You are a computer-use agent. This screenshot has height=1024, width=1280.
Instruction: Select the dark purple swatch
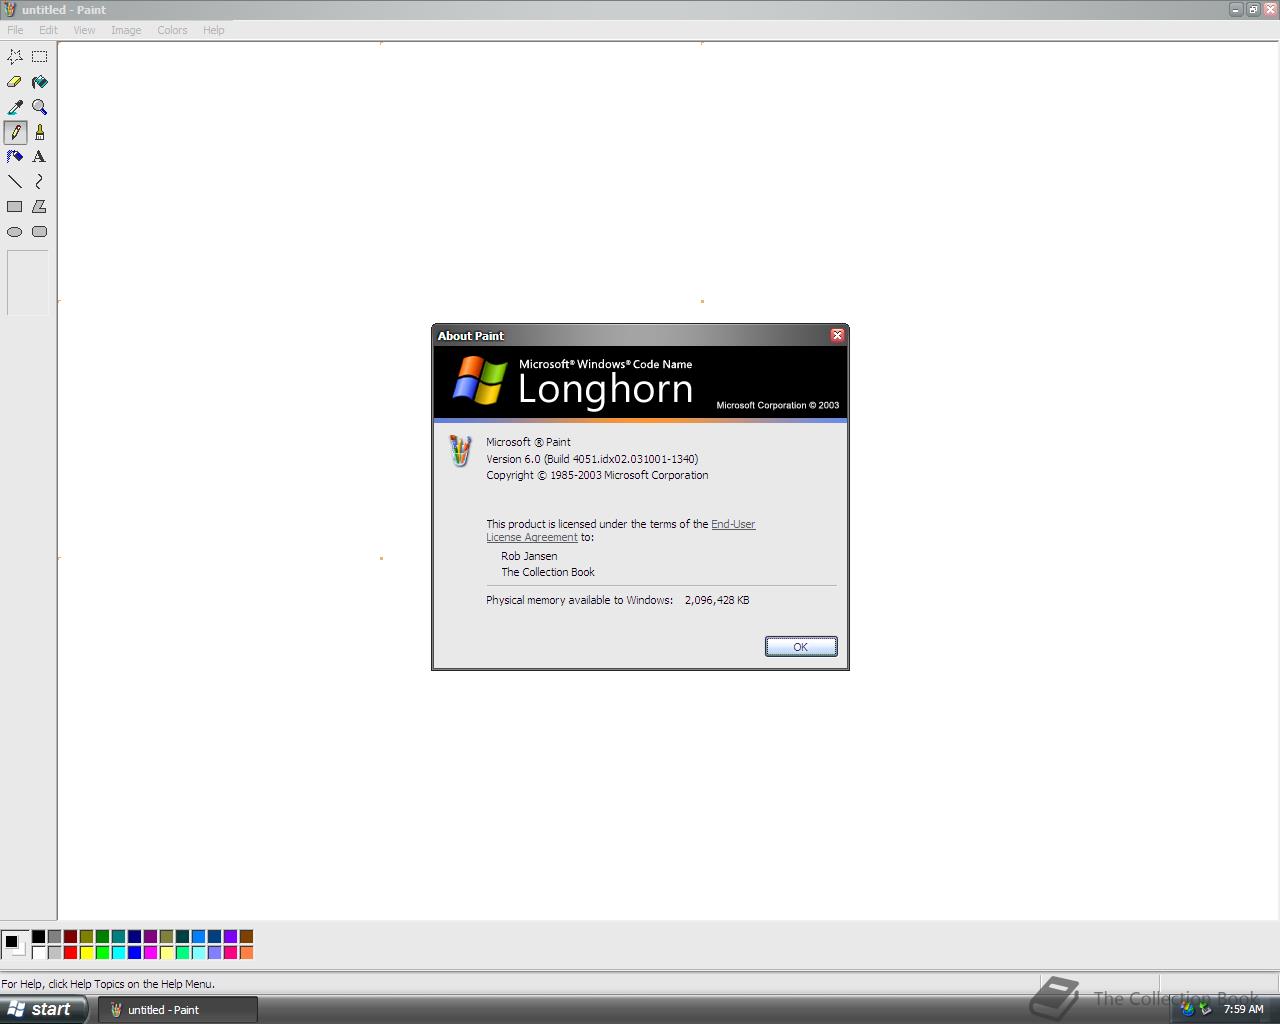(x=151, y=937)
